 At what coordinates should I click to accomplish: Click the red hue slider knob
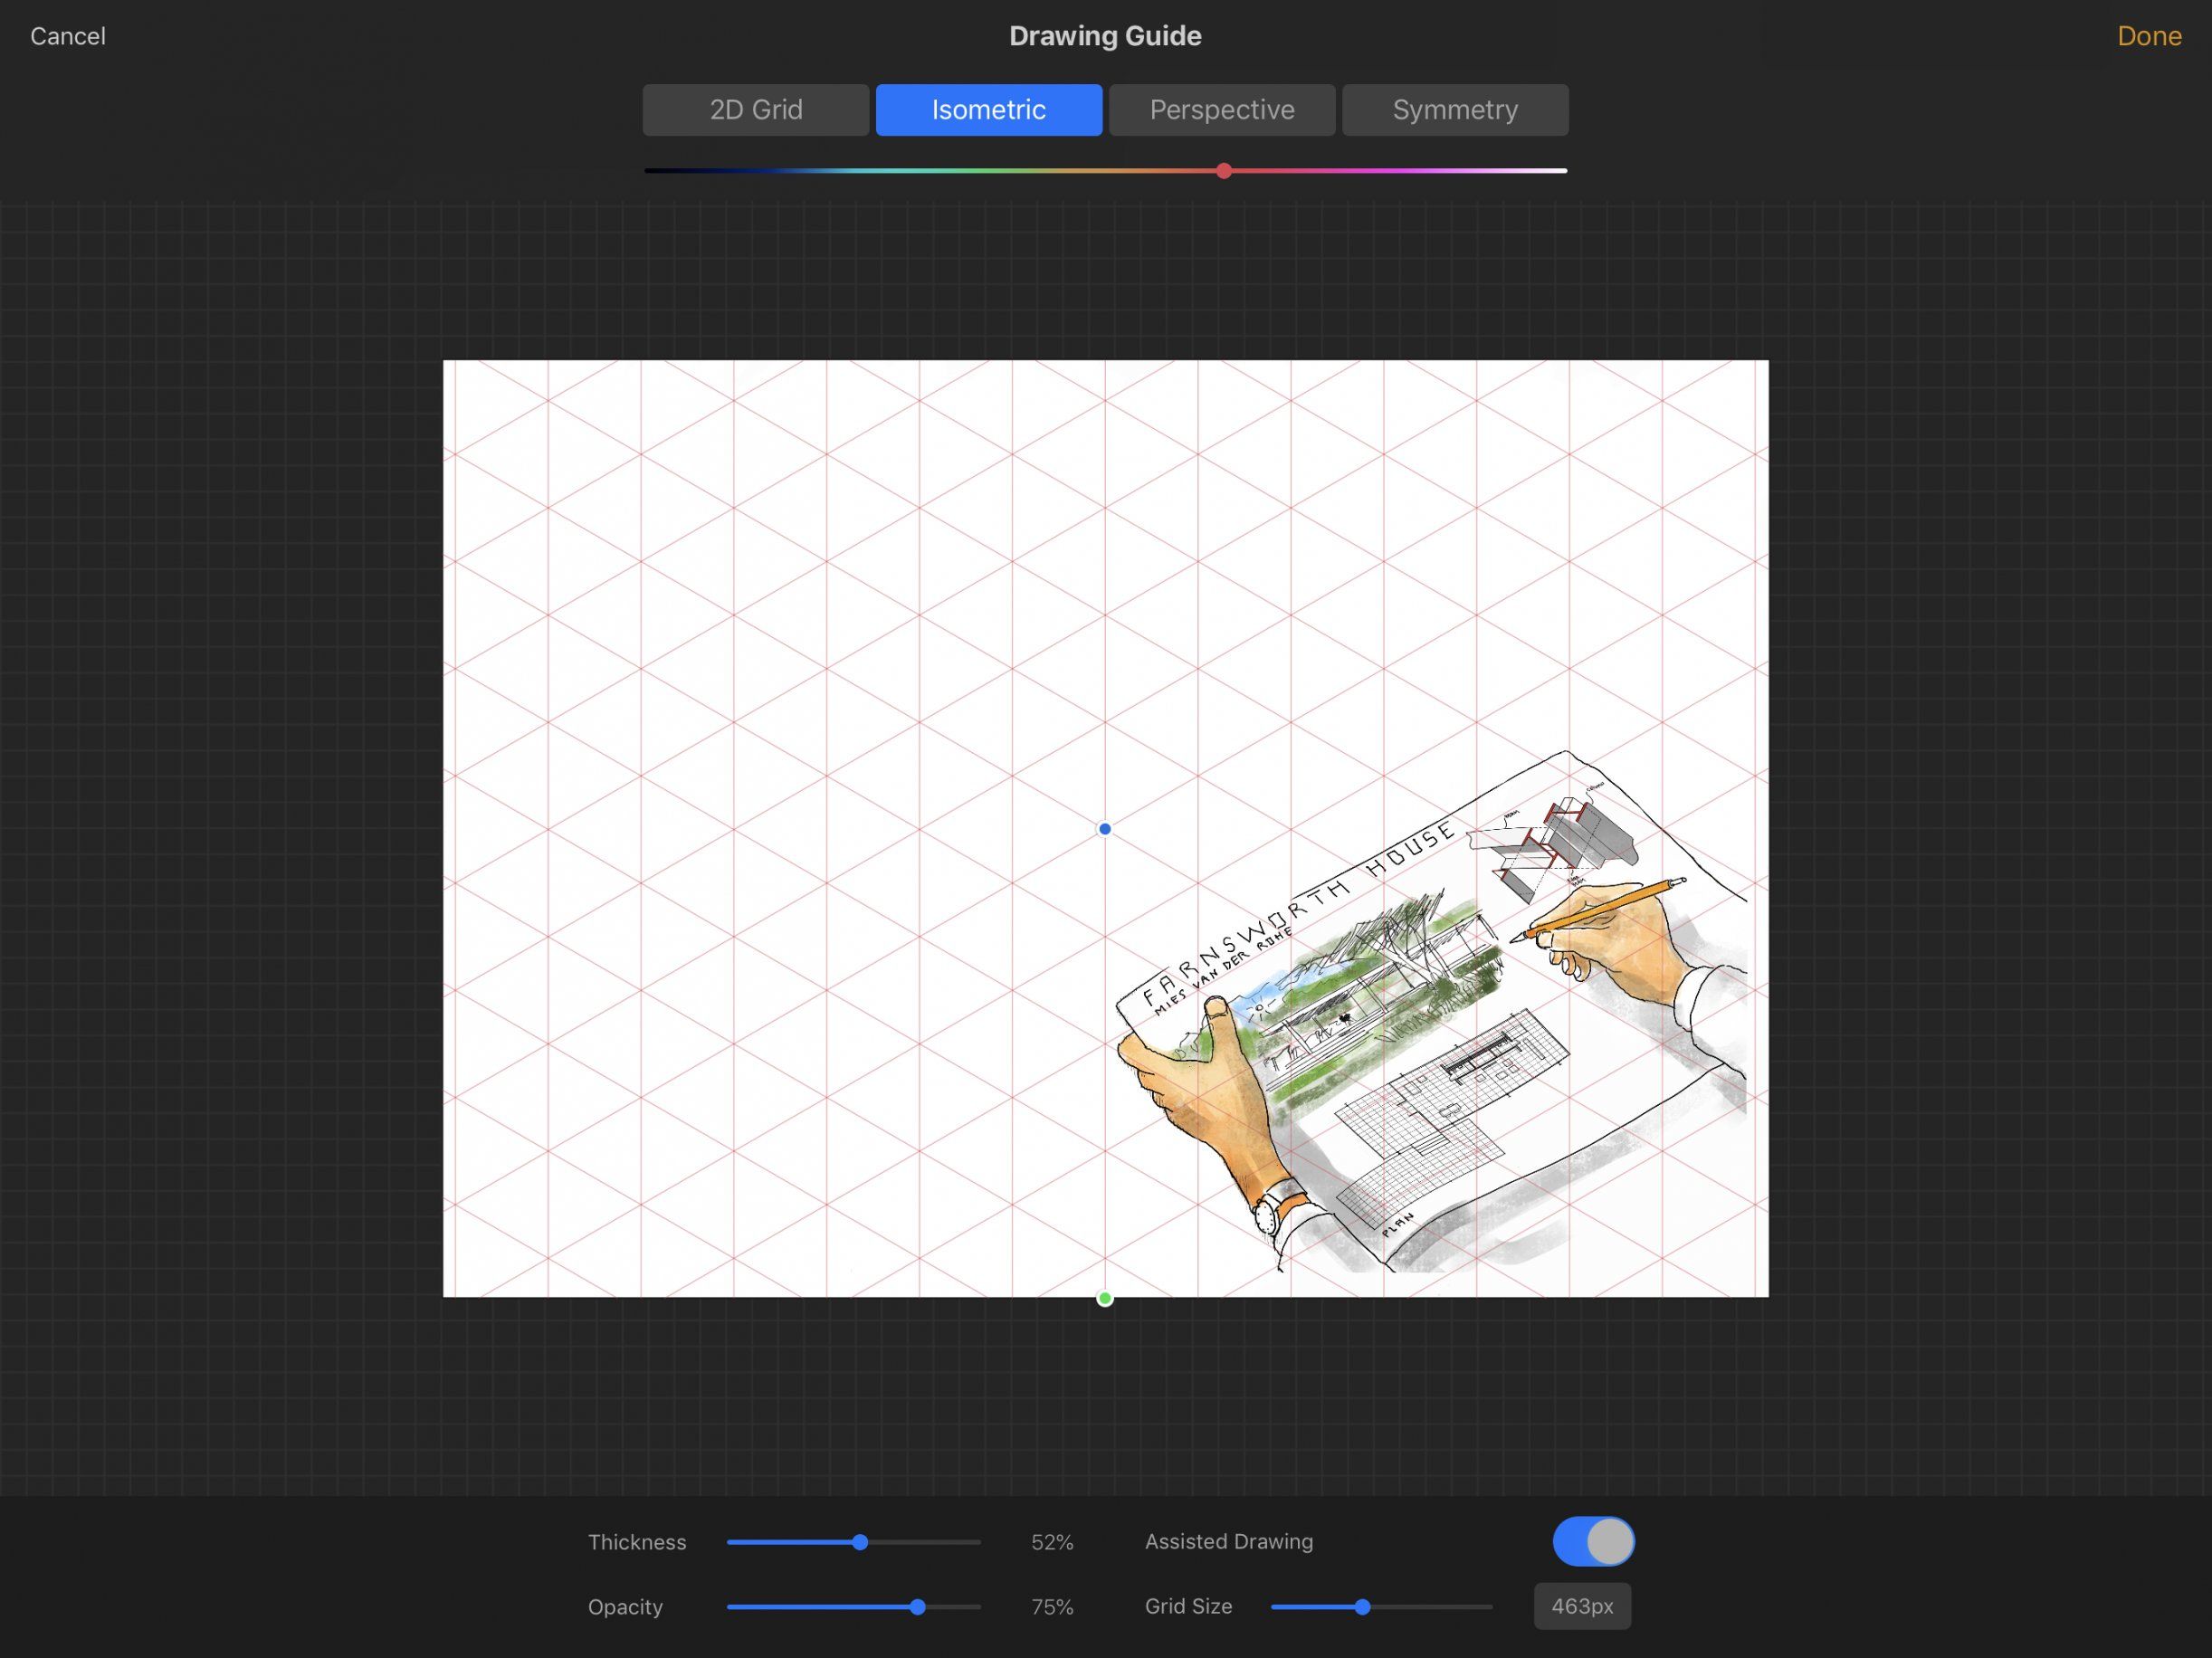click(1224, 171)
